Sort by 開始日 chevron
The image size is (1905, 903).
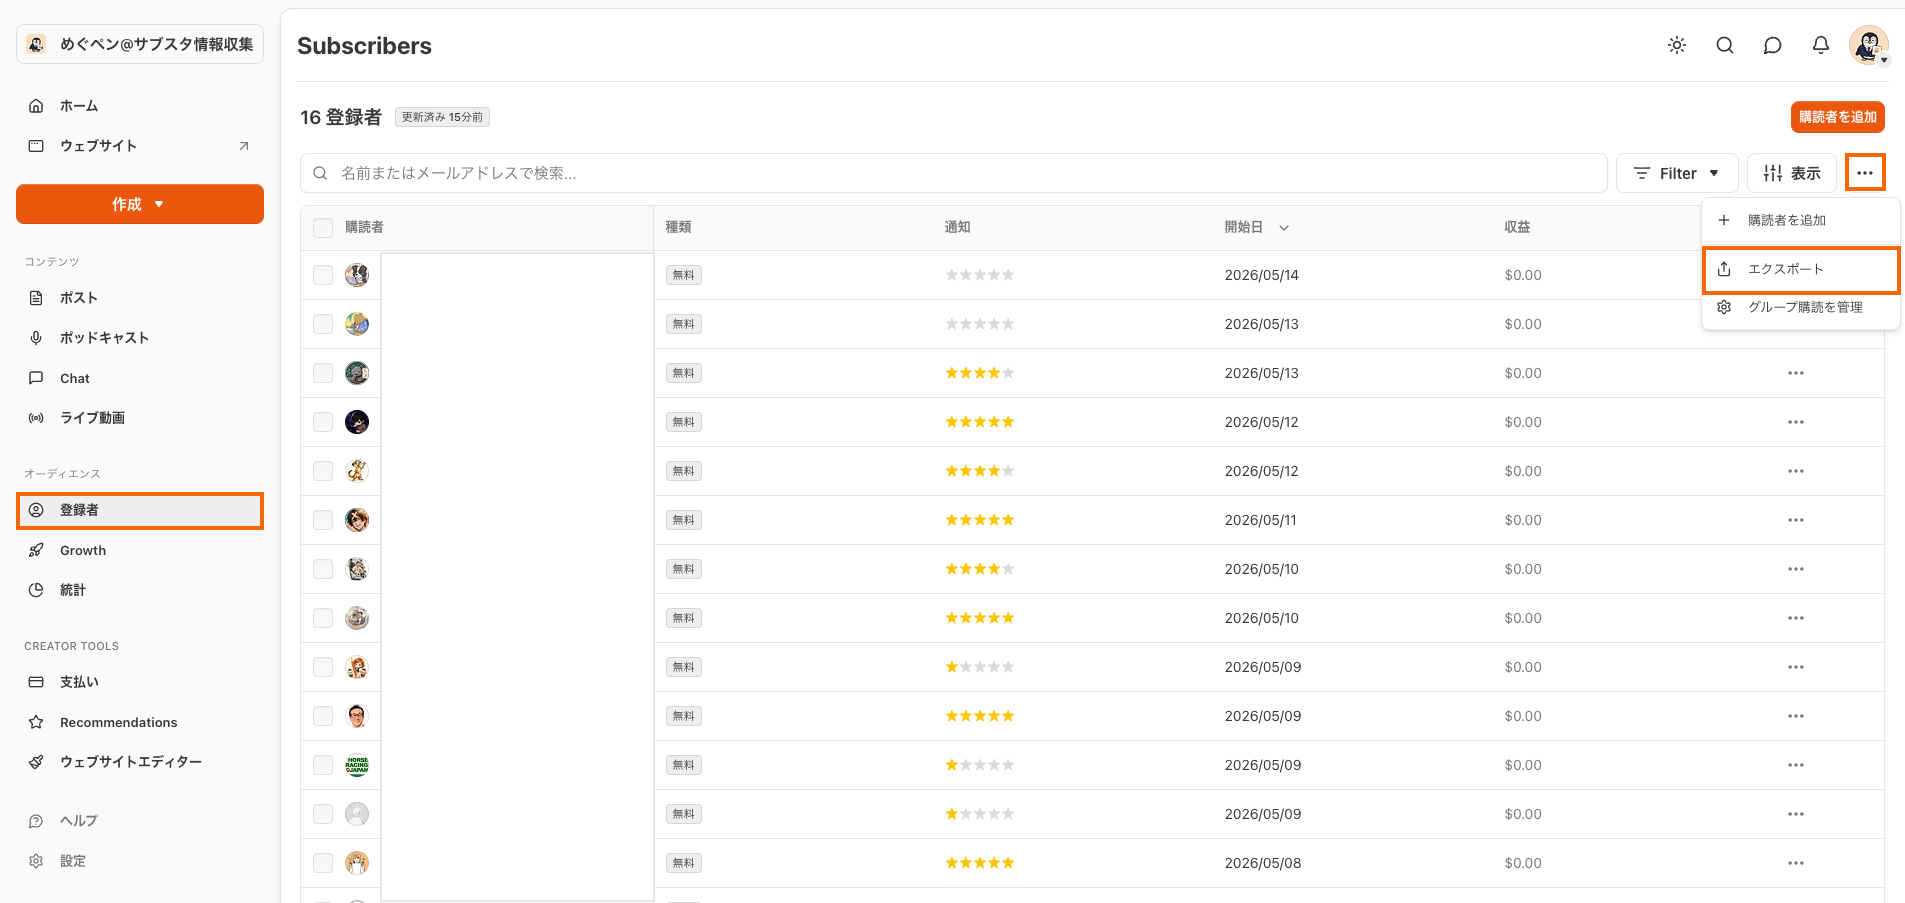[x=1284, y=228]
